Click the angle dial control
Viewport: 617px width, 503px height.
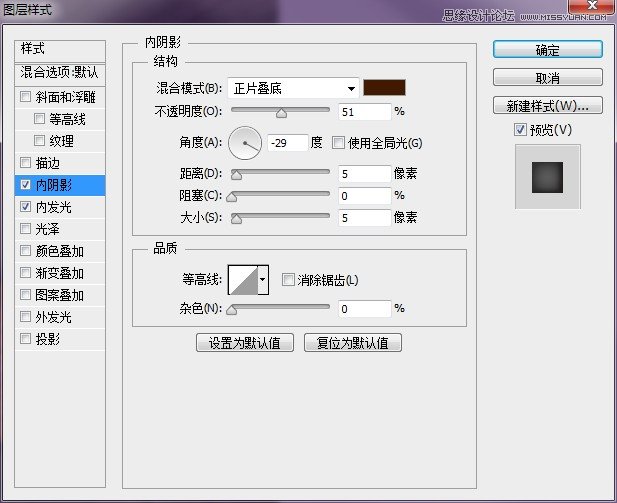point(245,143)
